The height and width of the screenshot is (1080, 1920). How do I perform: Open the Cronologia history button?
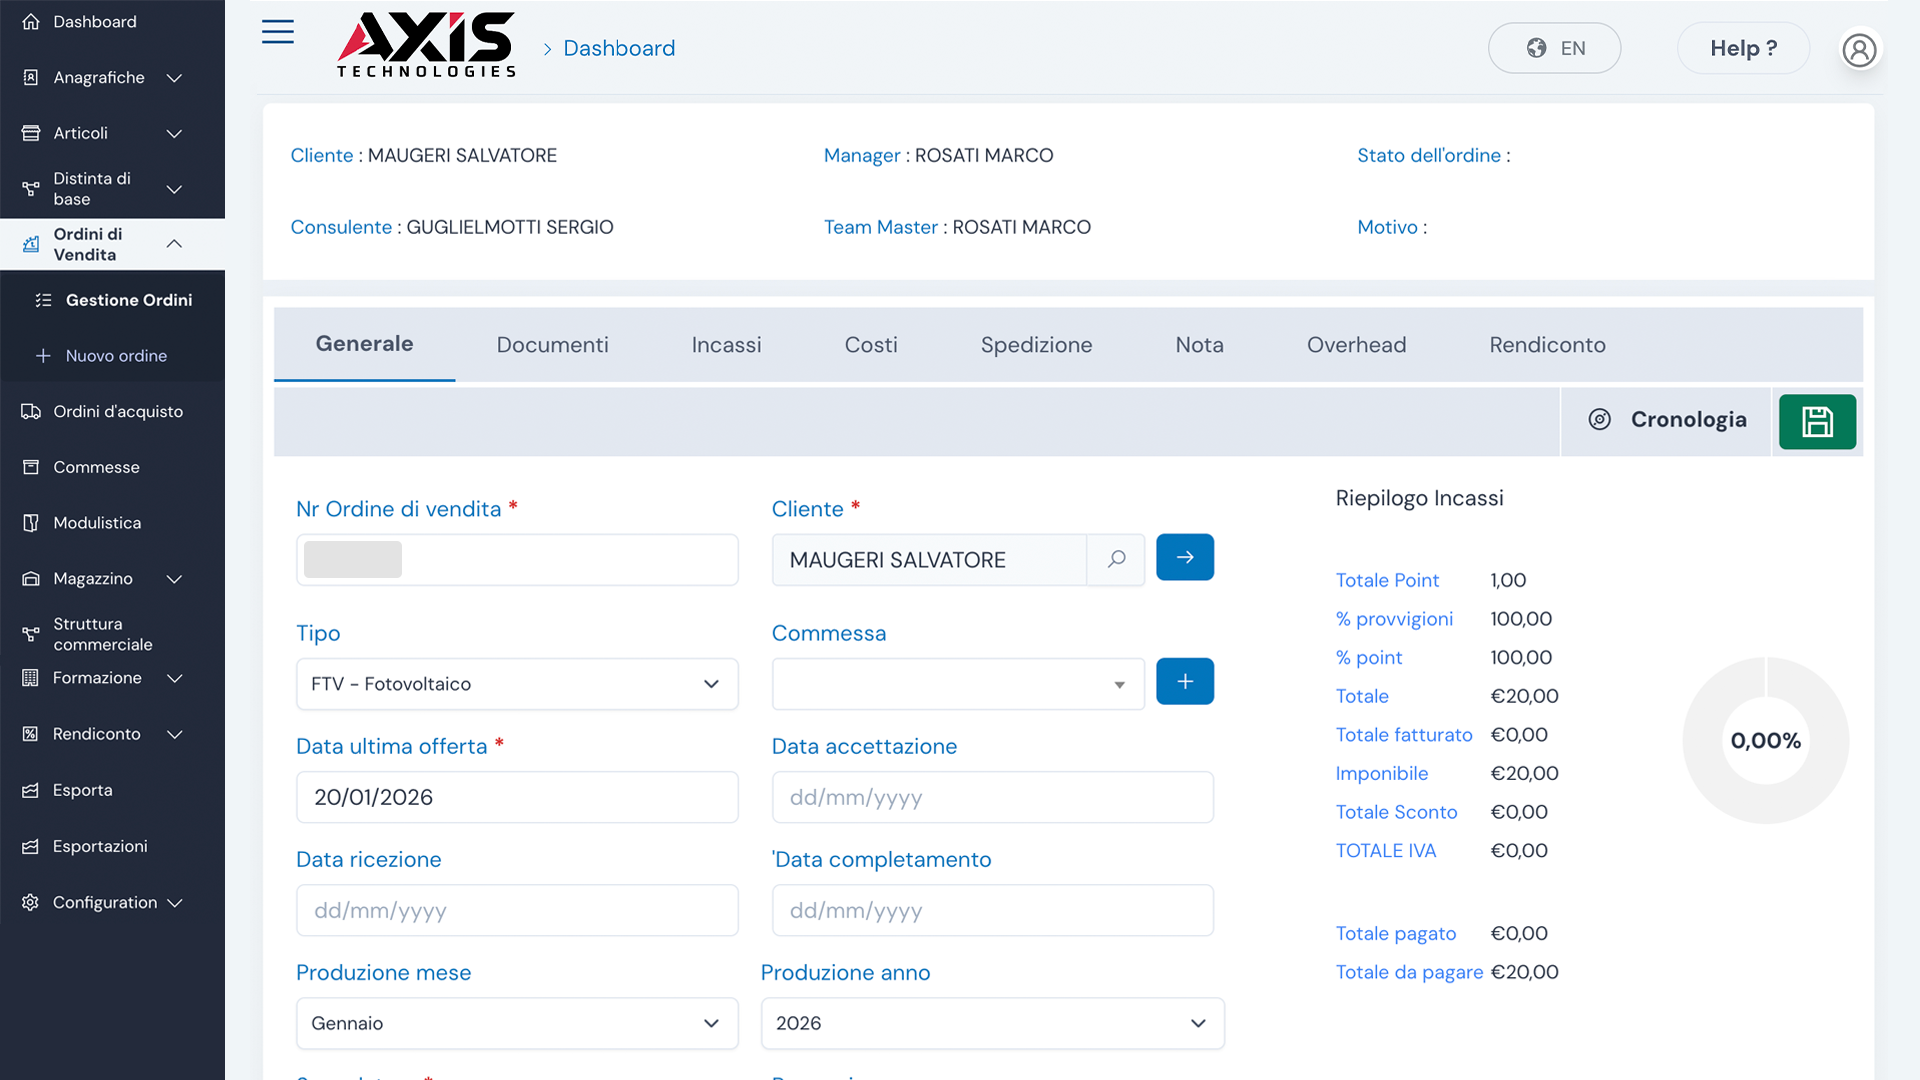coord(1667,420)
